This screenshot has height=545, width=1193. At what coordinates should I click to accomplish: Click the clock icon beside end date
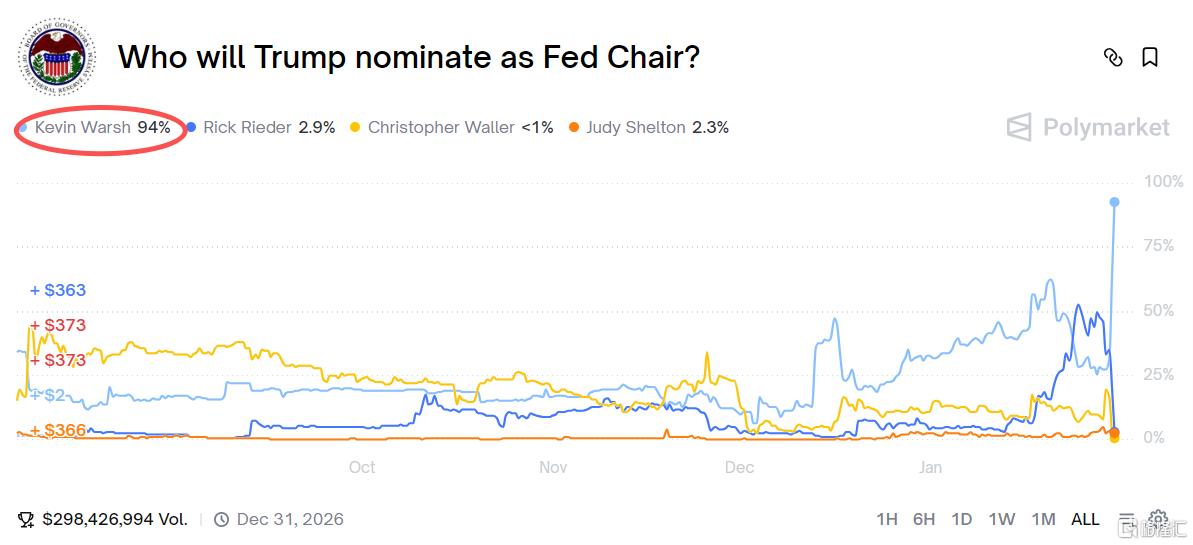221,519
